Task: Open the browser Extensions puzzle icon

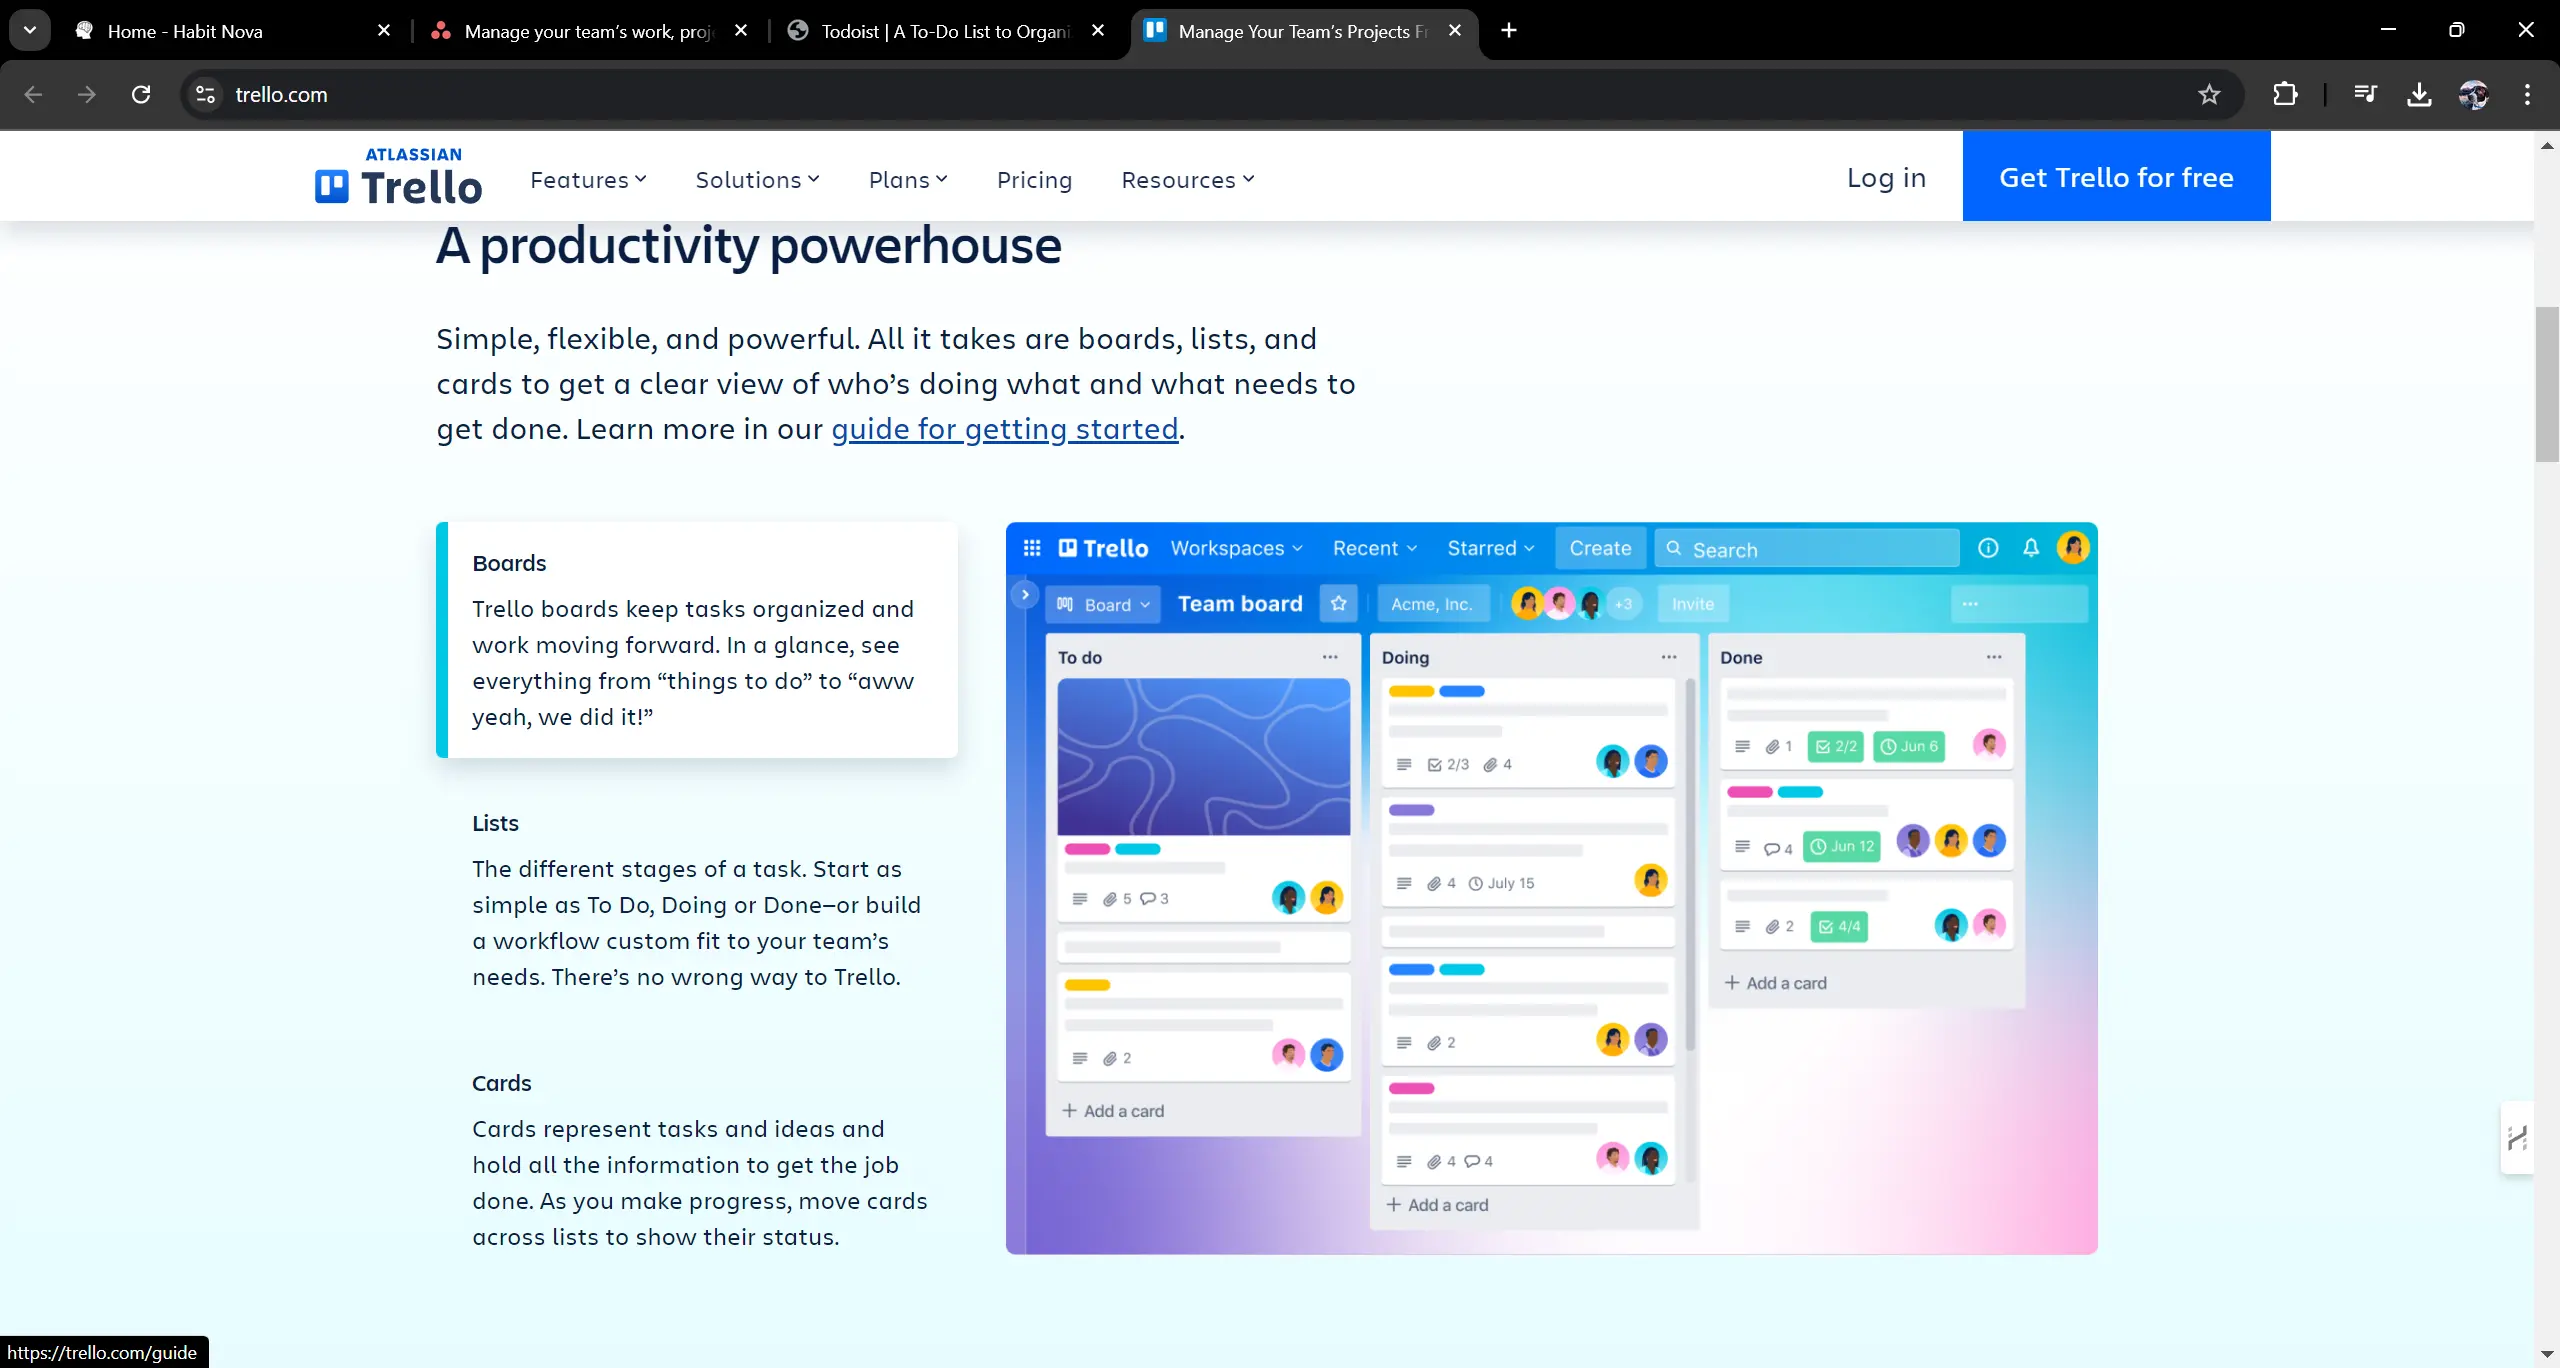Action: [x=2285, y=94]
